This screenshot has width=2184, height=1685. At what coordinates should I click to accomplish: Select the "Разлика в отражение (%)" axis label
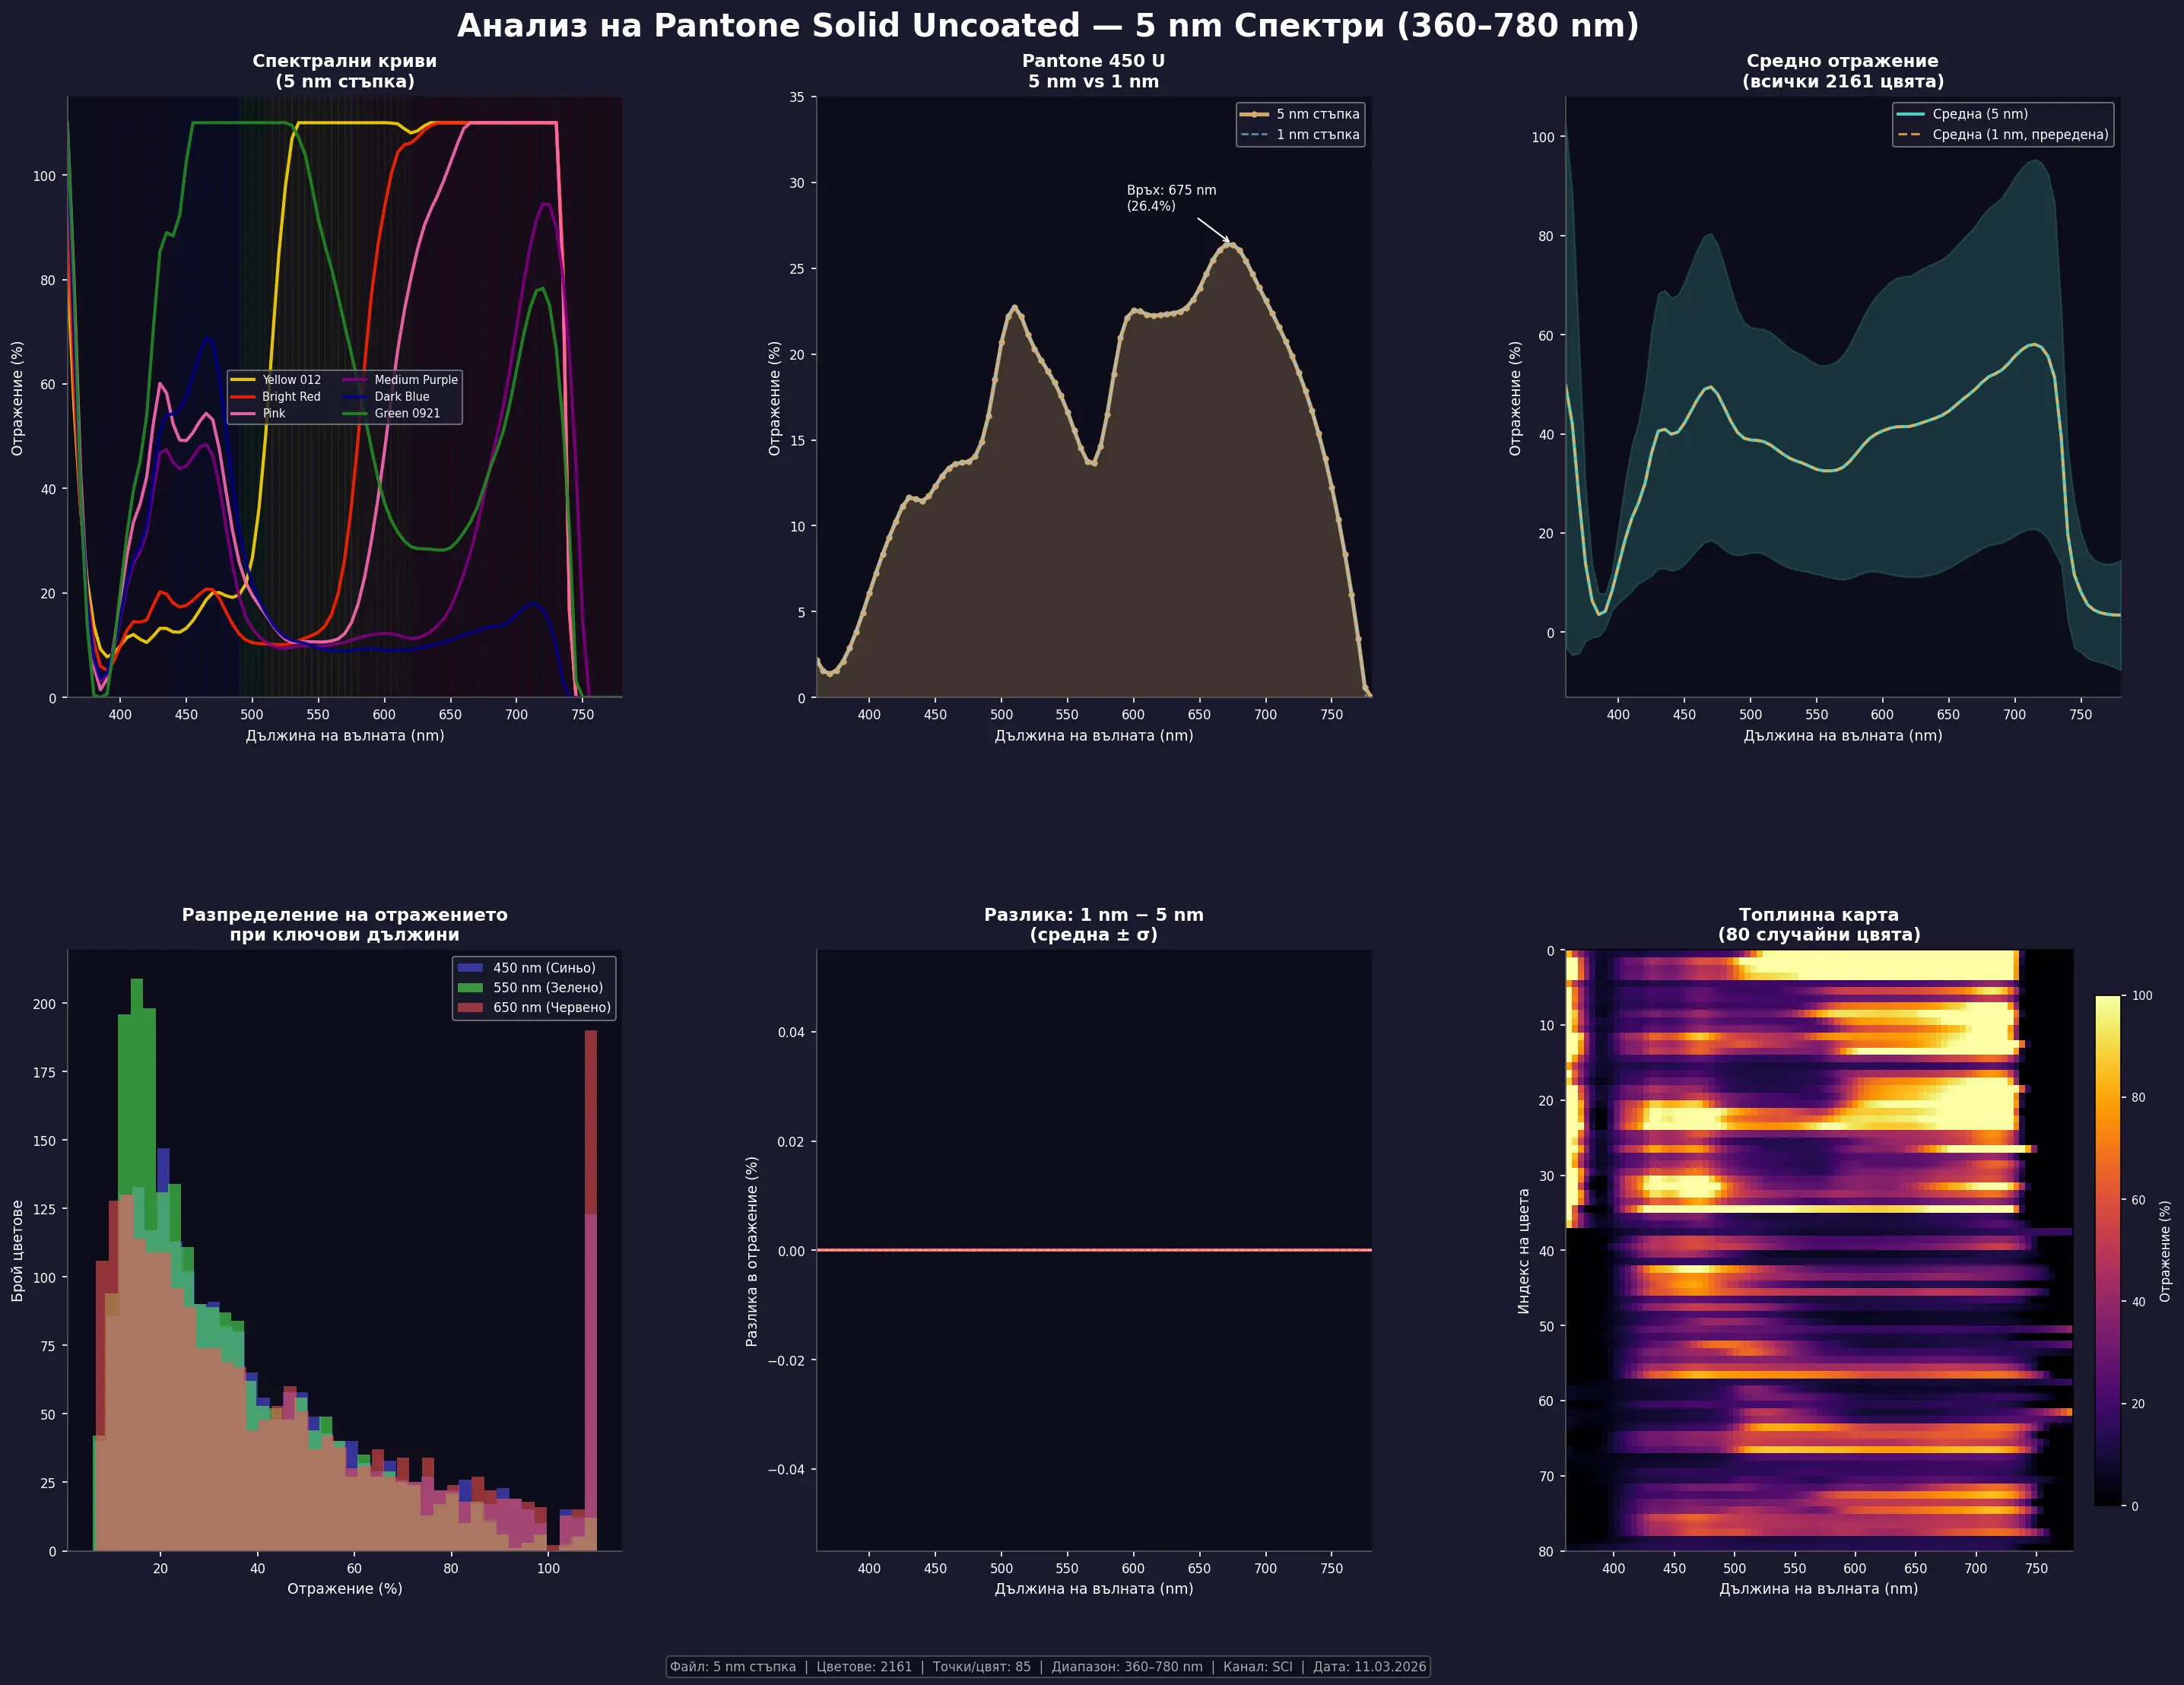pos(752,1251)
